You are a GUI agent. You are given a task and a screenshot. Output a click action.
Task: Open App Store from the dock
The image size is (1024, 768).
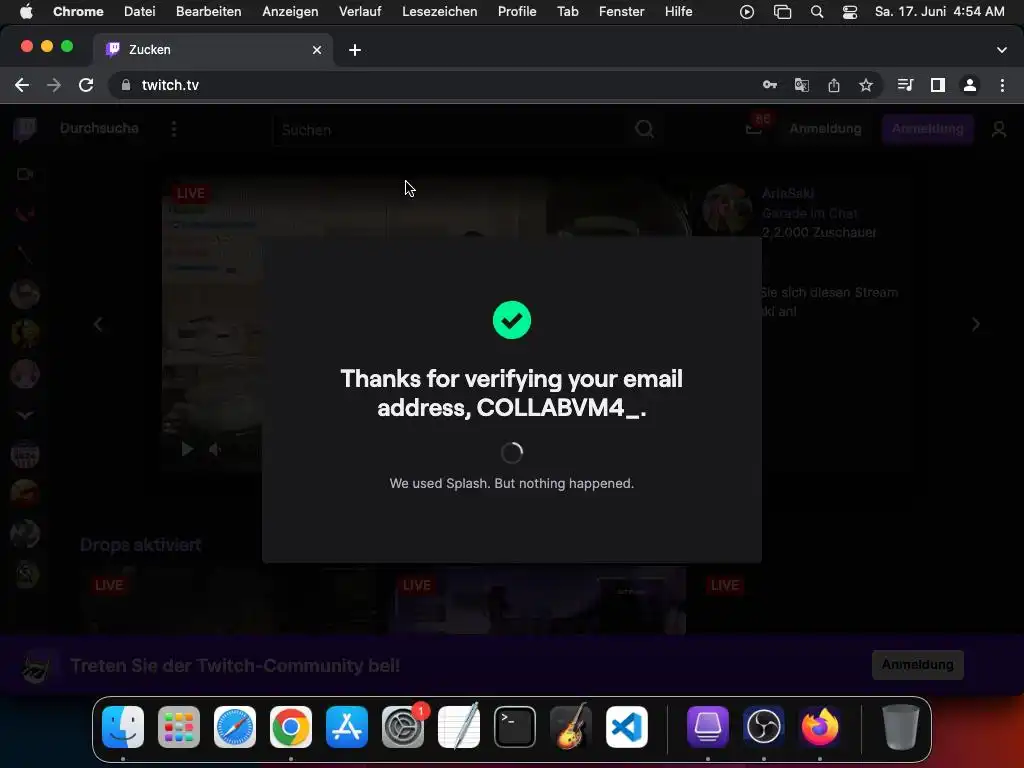tap(347, 727)
